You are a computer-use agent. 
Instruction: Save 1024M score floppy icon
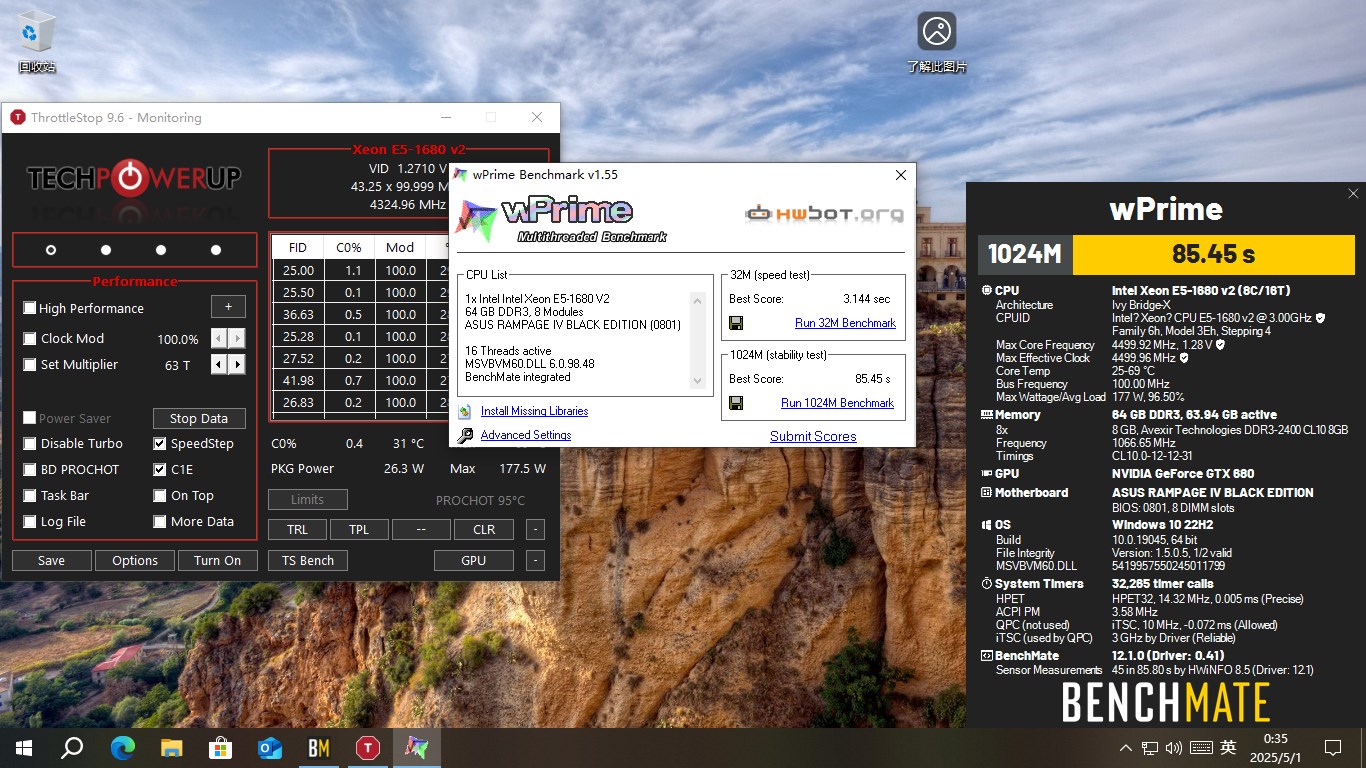[x=736, y=403]
